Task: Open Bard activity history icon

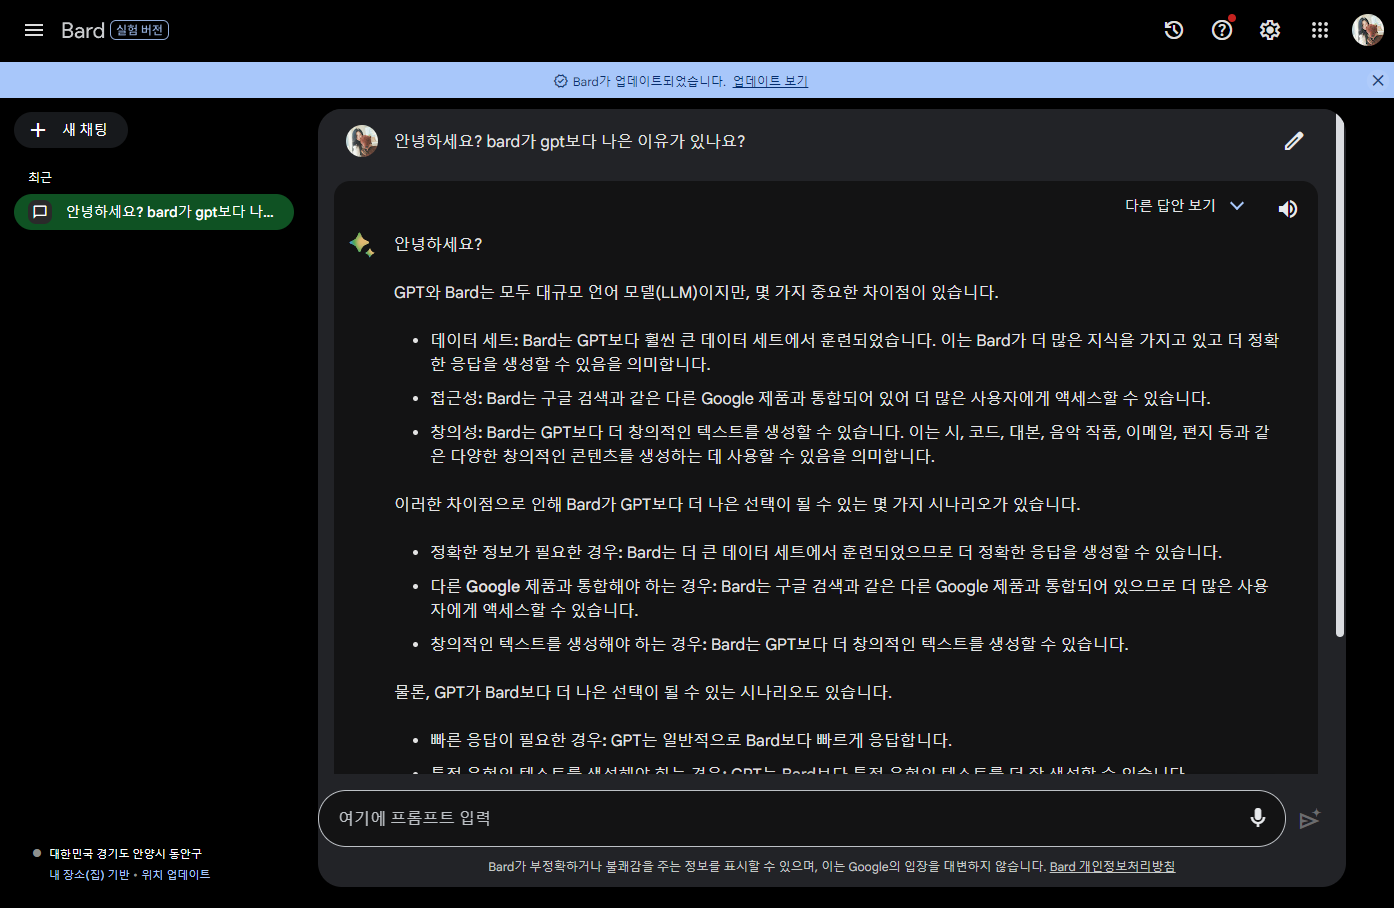Action: tap(1174, 30)
